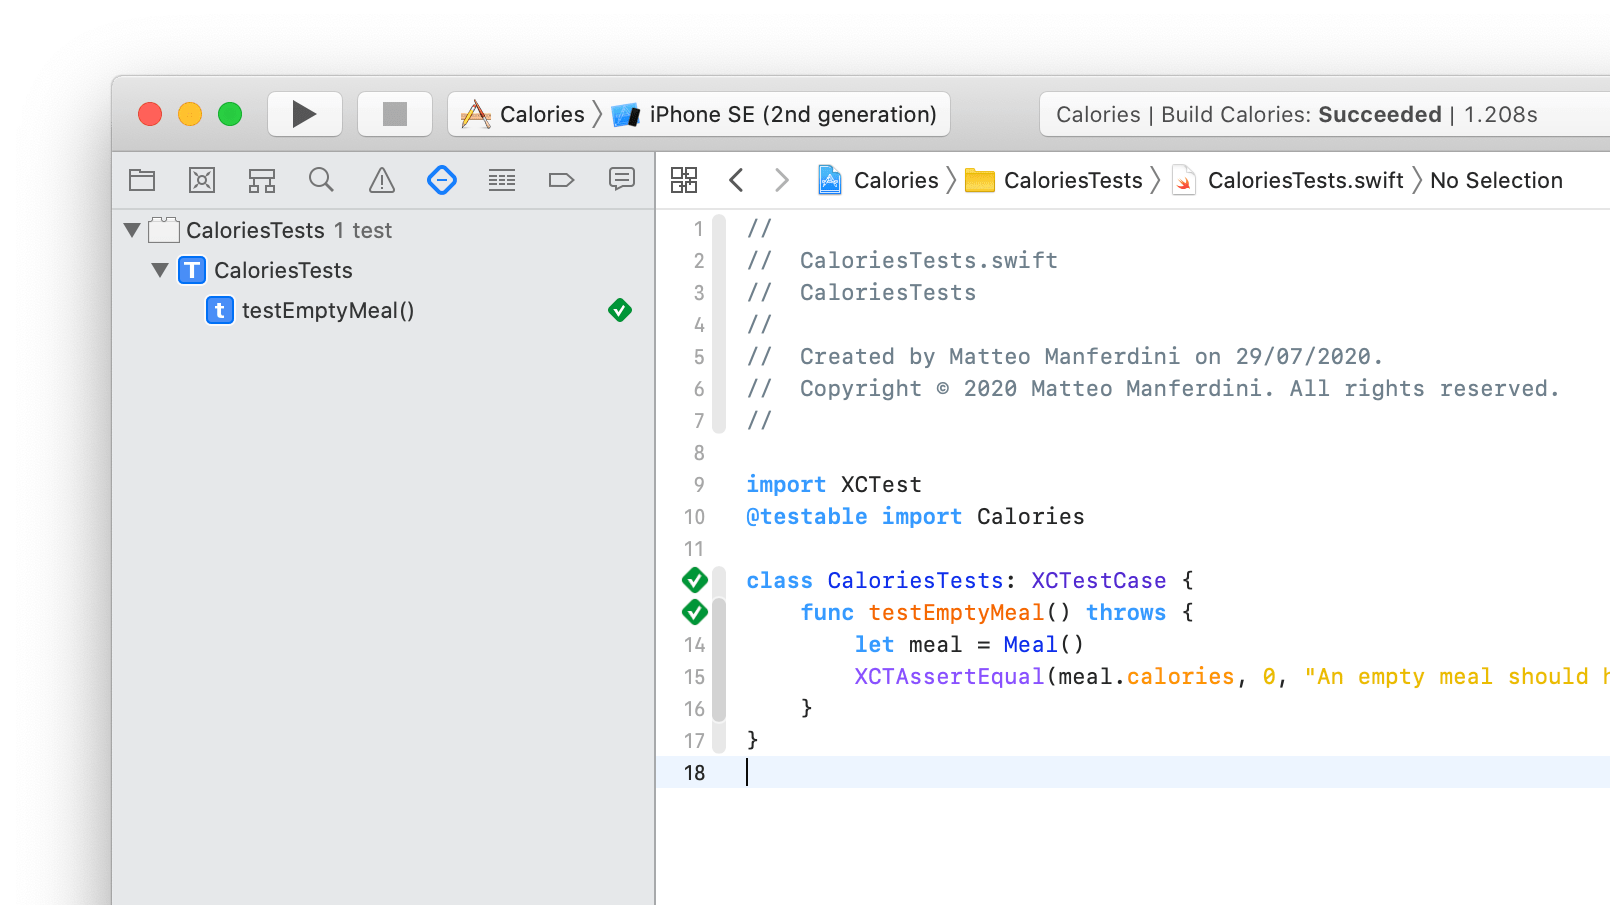
Task: Run the Calories scheme with play button
Action: coord(304,113)
